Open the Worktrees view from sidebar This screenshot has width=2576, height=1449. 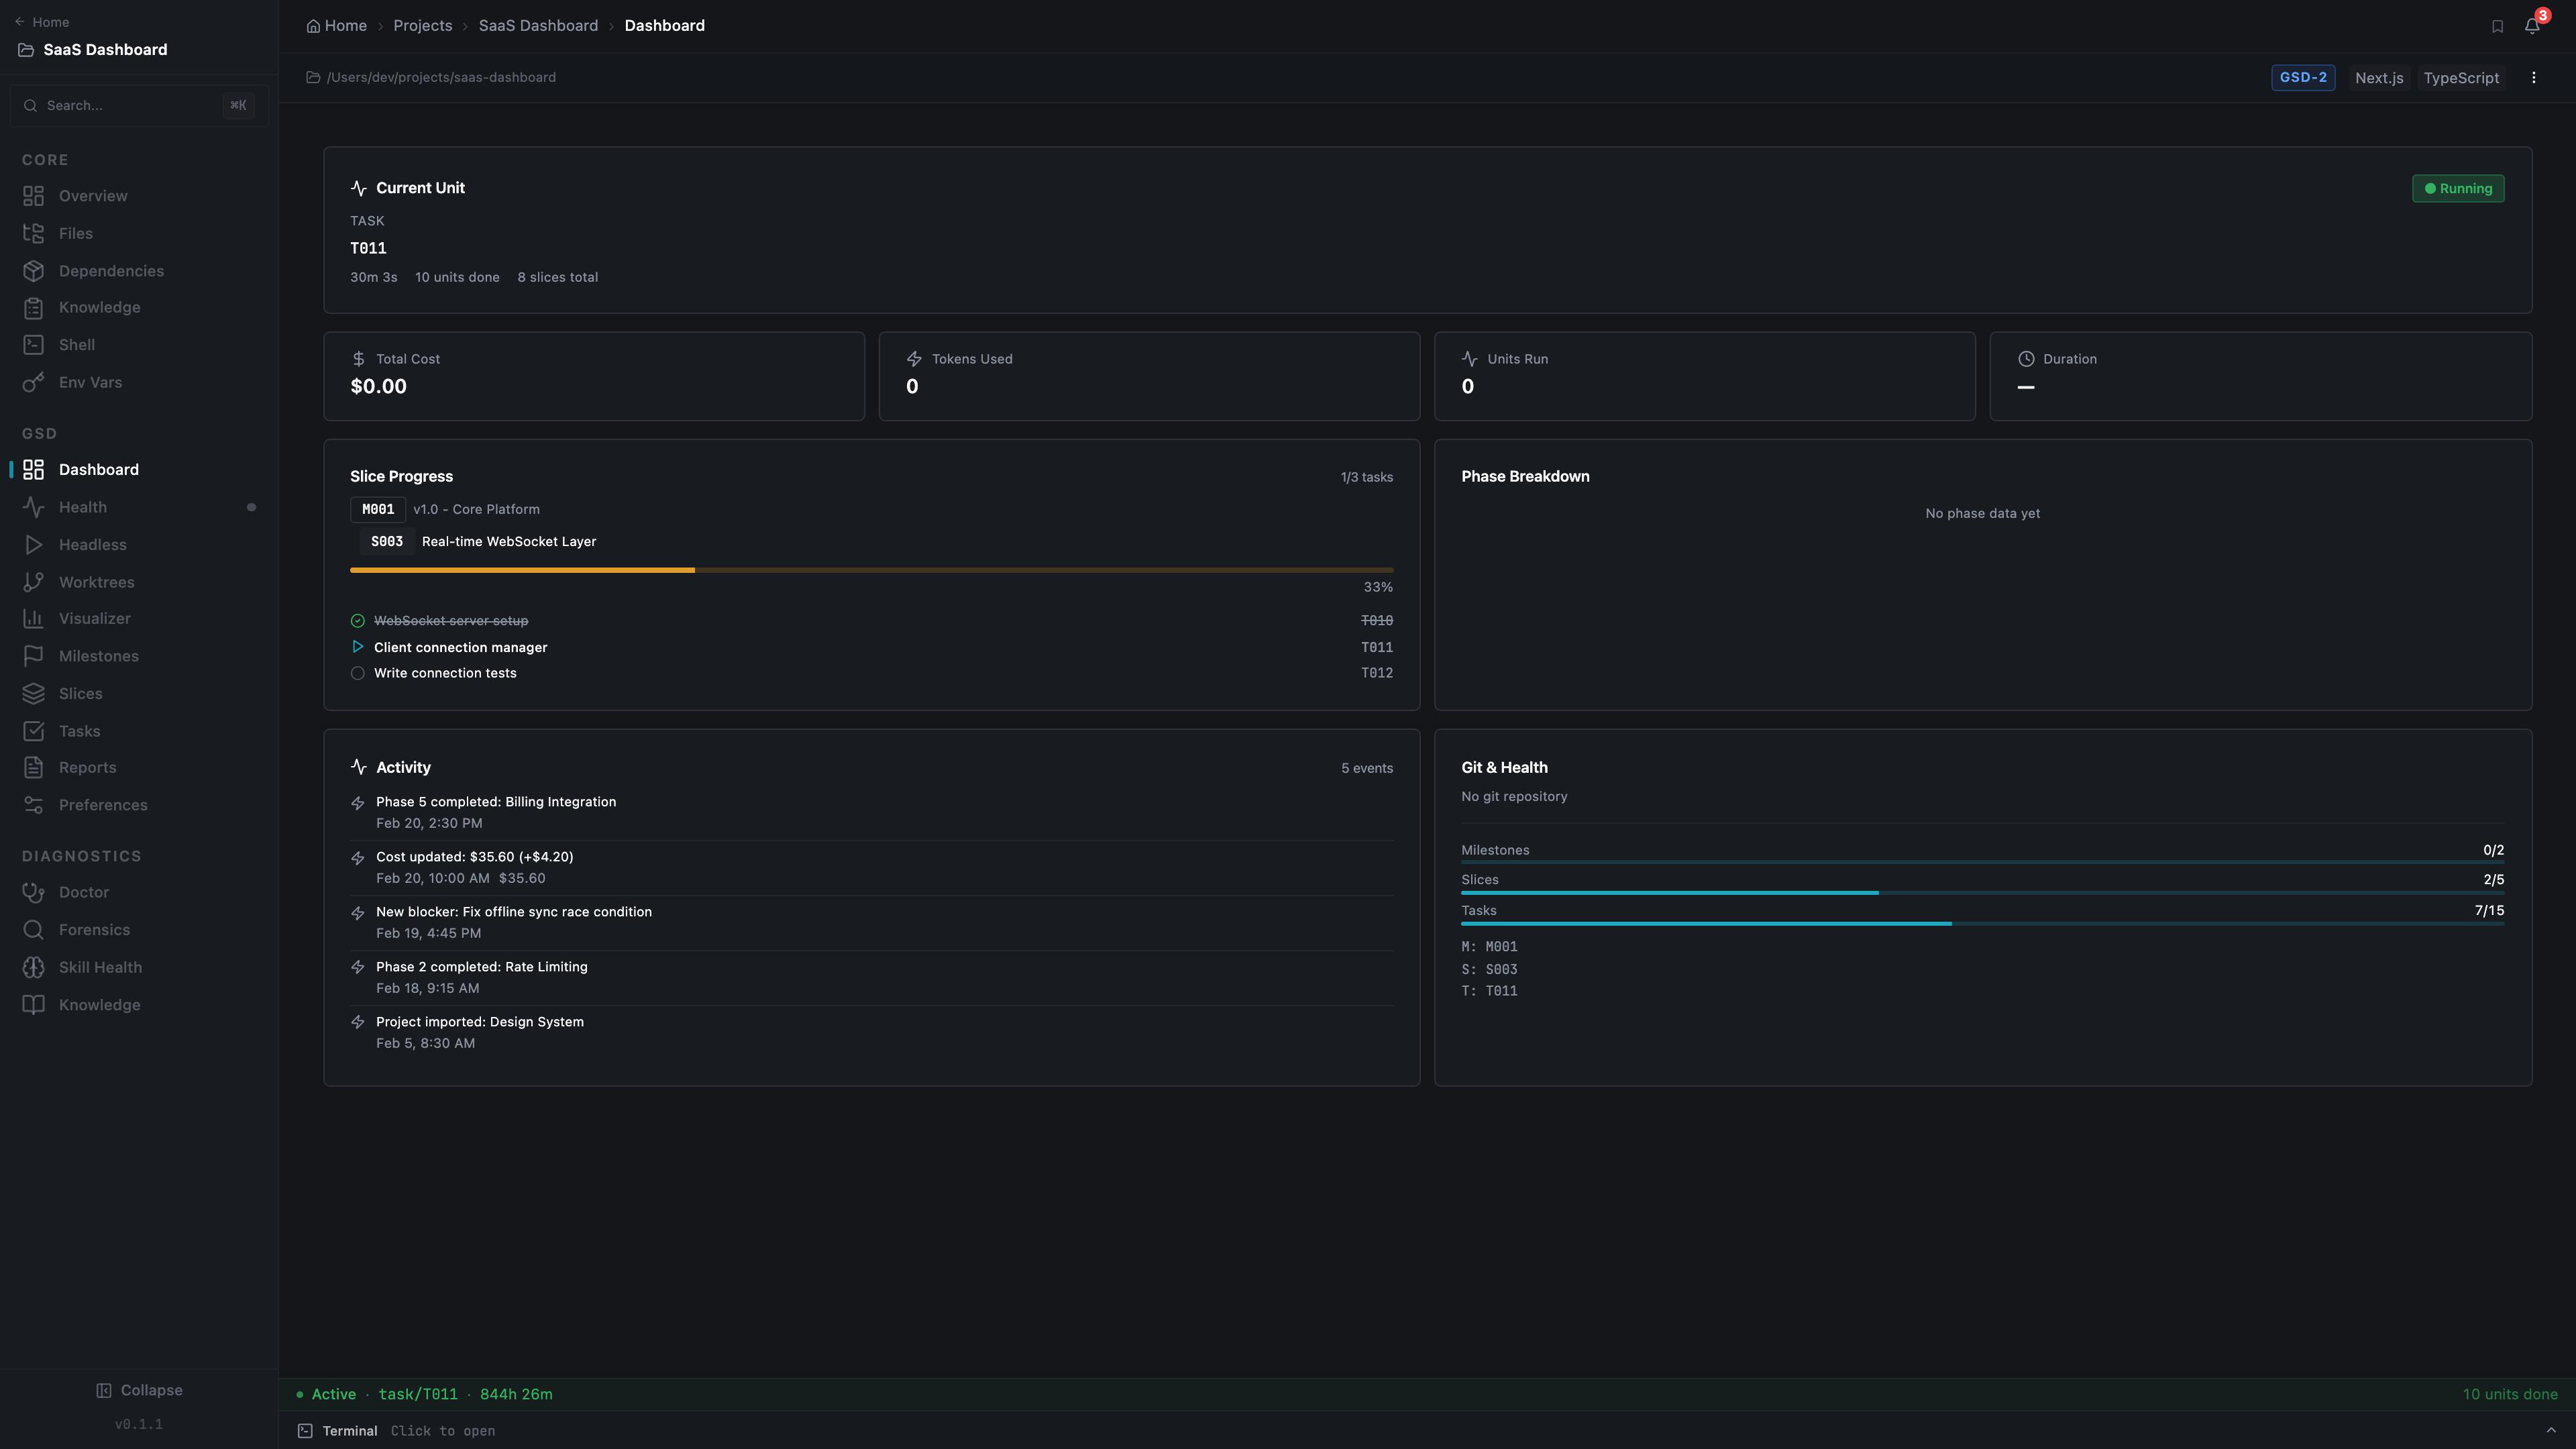(x=96, y=581)
